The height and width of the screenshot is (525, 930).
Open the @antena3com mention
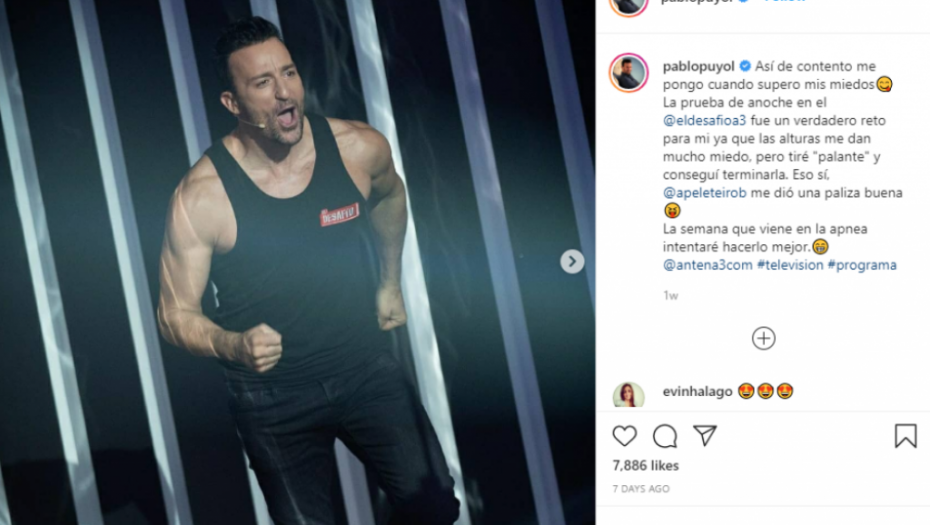(708, 265)
